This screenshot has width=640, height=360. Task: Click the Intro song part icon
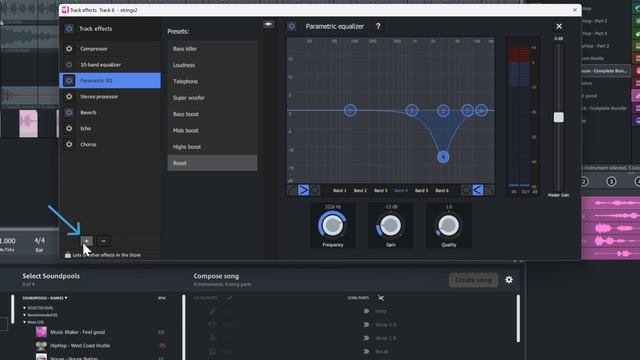366,311
